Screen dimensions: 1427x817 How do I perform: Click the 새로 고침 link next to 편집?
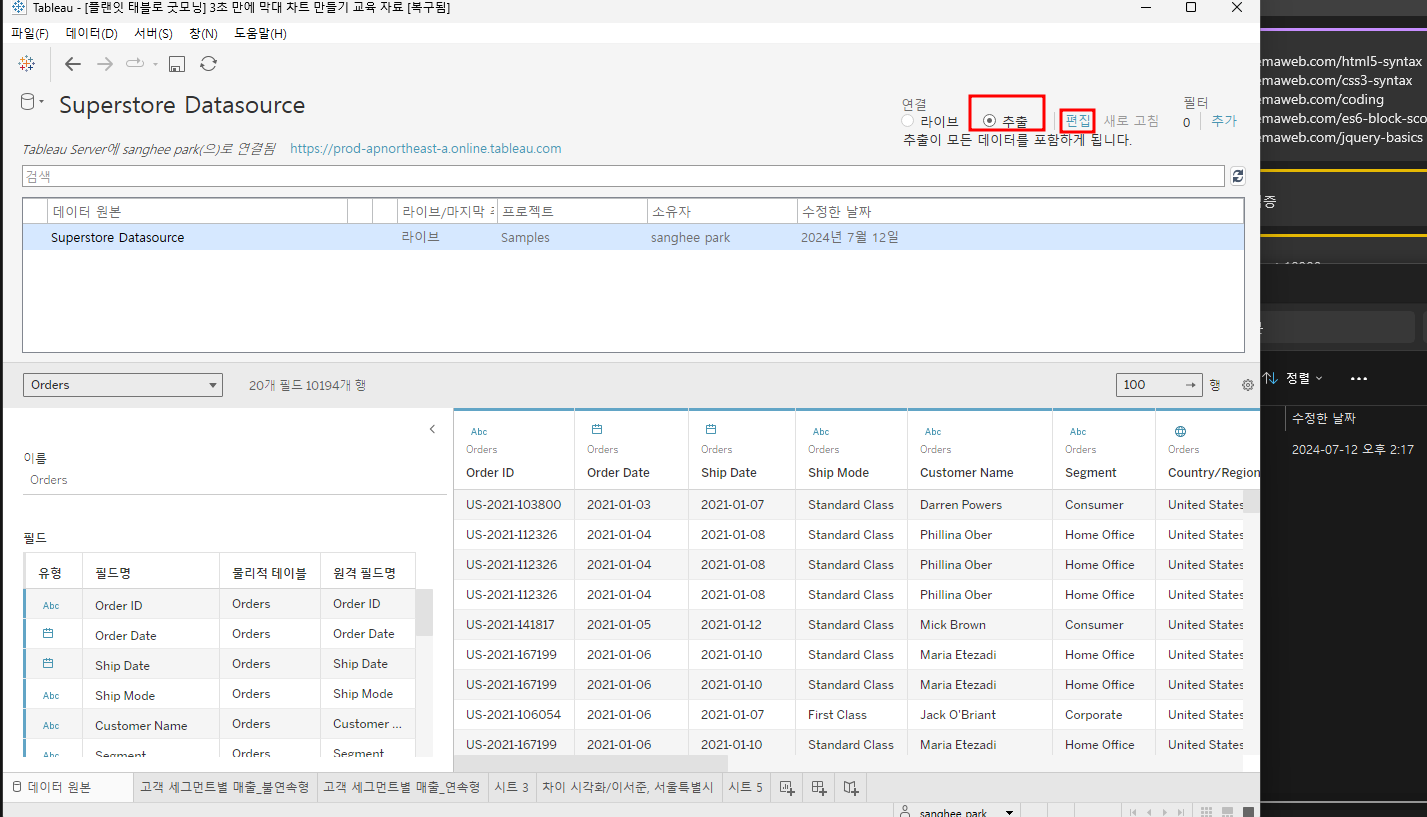tap(1131, 121)
